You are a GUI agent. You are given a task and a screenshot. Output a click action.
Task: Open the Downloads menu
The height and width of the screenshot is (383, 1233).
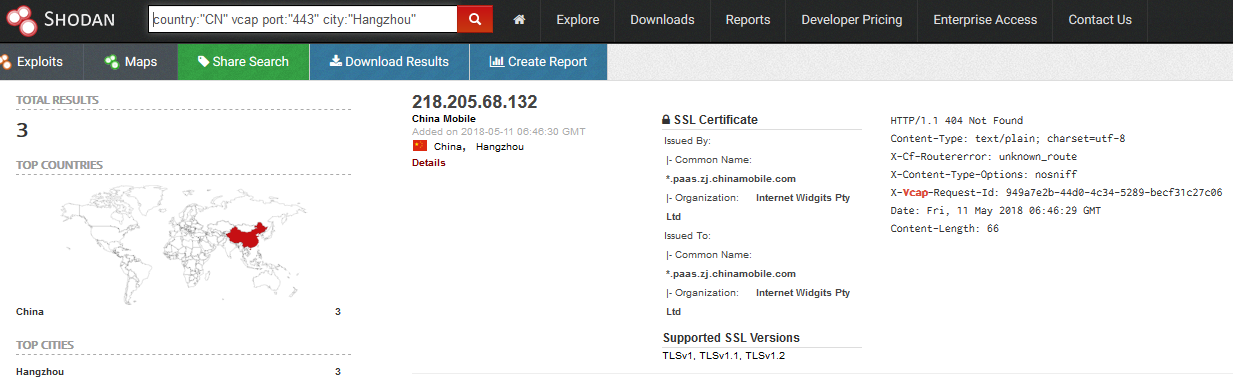[x=662, y=19]
